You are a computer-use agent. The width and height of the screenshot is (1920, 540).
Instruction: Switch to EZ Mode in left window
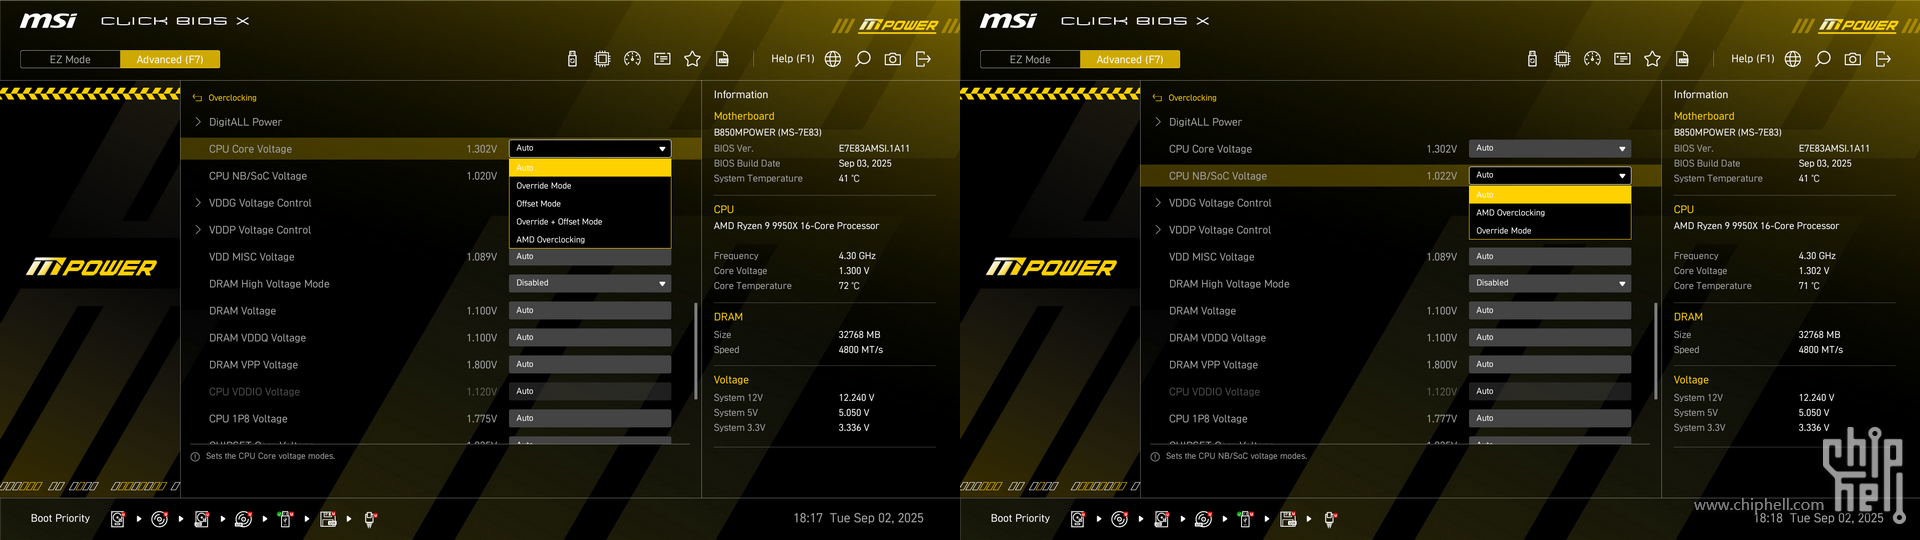[x=70, y=59]
